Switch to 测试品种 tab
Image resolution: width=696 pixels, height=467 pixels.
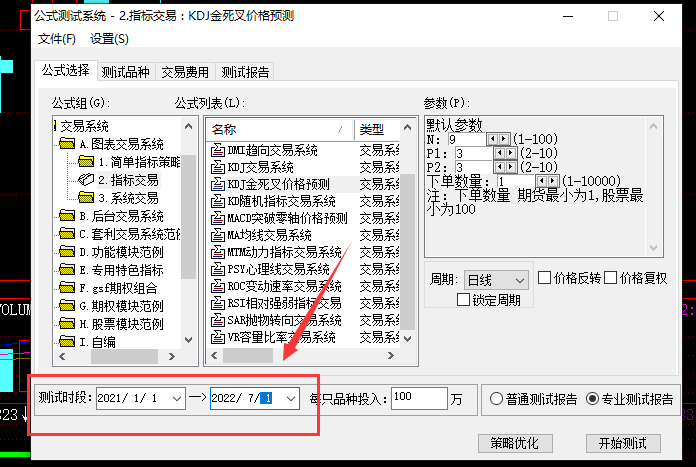[x=126, y=72]
